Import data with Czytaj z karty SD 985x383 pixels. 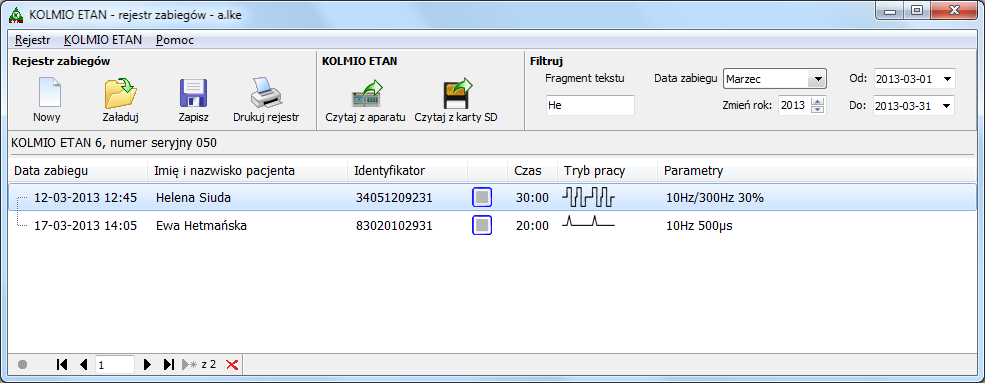(x=456, y=99)
